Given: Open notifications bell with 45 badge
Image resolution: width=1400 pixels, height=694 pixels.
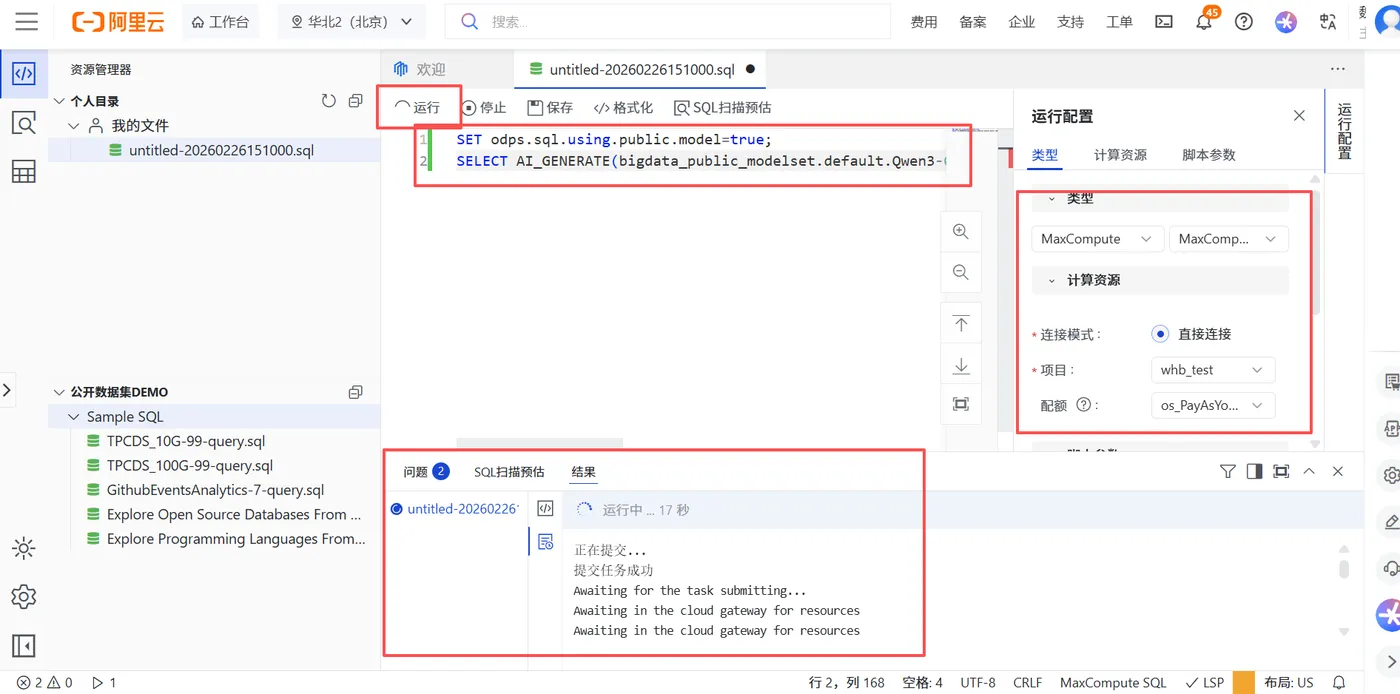Looking at the screenshot, I should pos(1205,20).
